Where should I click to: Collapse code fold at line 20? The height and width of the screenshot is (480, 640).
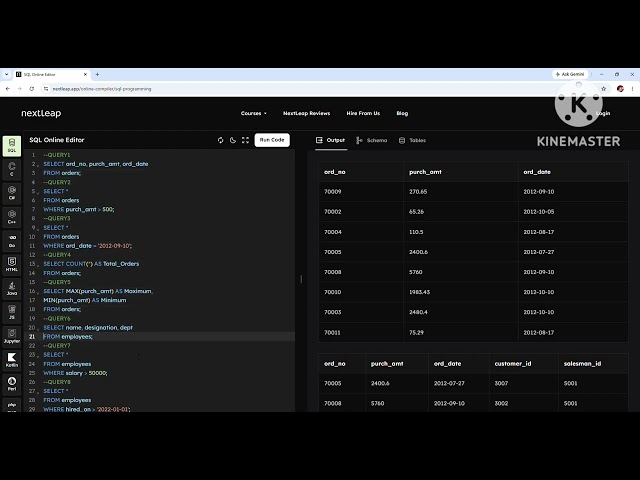point(38,329)
